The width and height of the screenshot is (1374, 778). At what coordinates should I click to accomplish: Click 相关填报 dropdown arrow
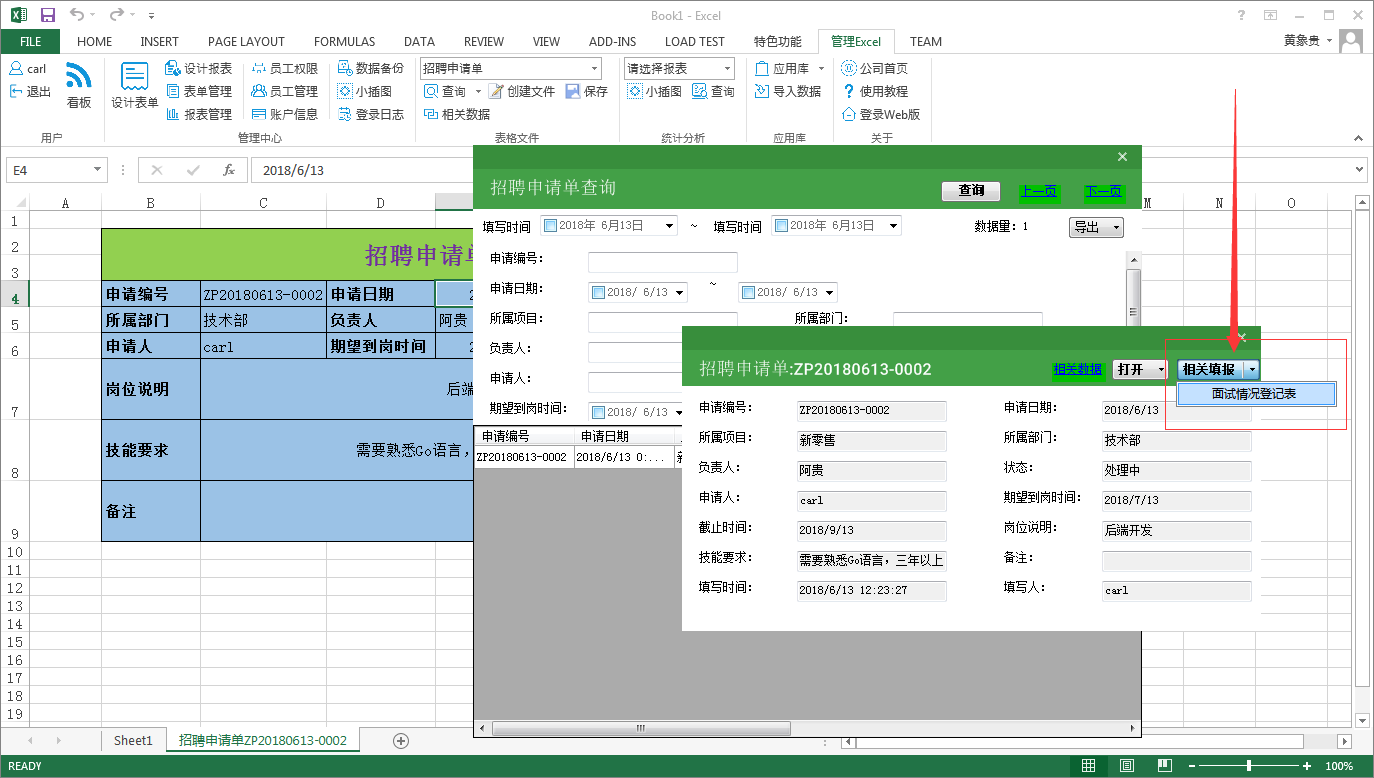tap(1252, 370)
